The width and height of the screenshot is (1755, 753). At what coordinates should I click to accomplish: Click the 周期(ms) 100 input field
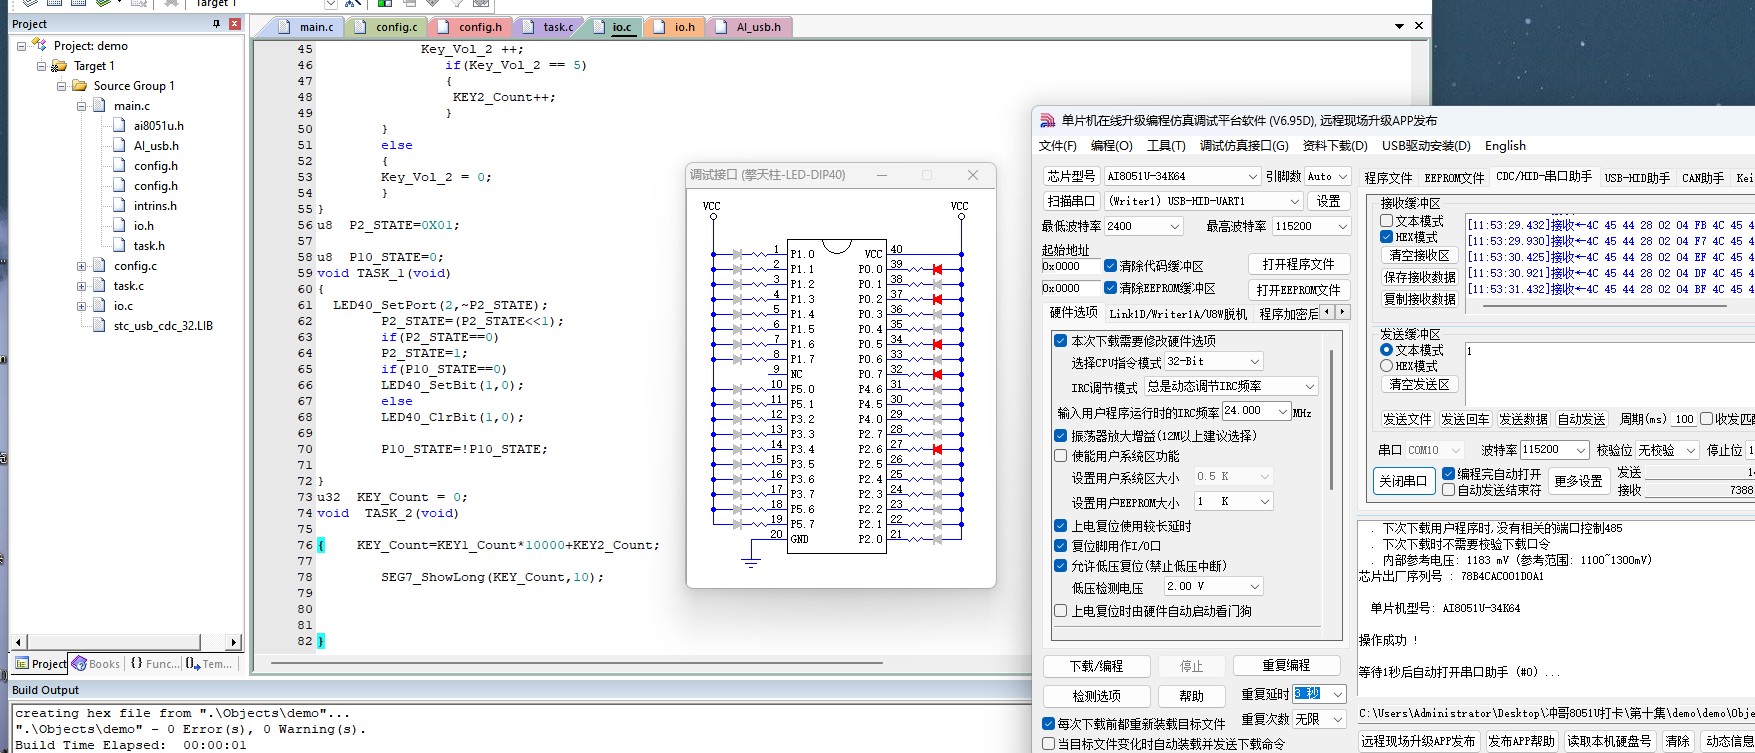click(x=1684, y=419)
